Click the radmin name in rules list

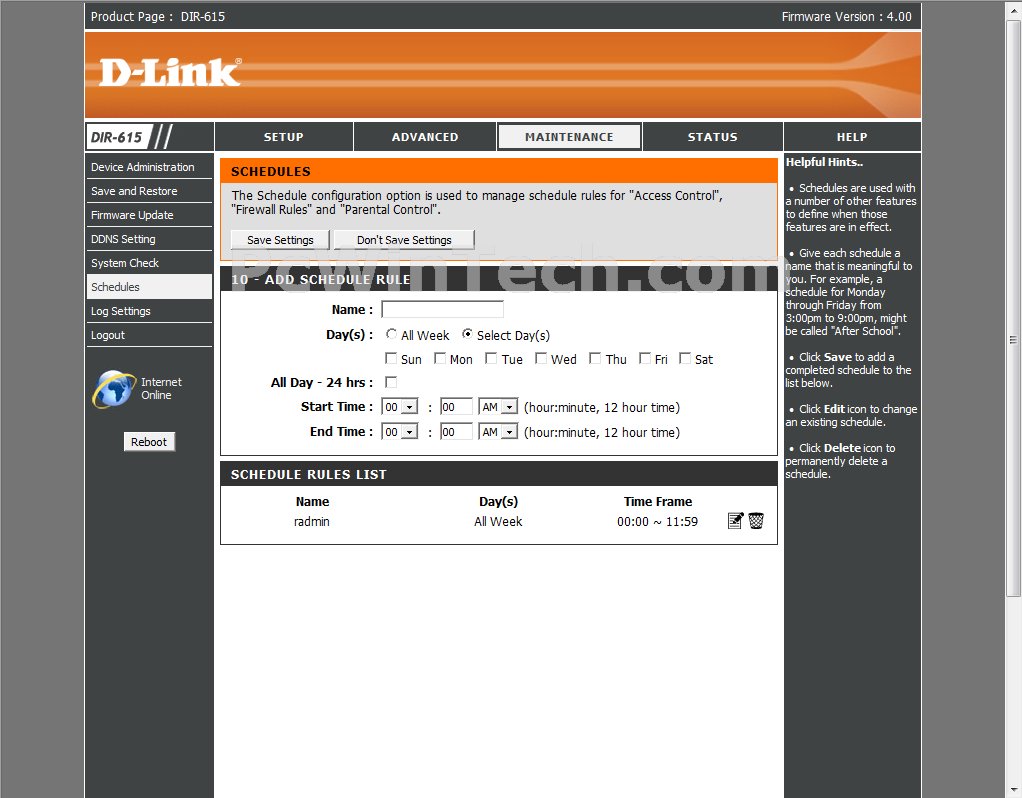coord(312,522)
